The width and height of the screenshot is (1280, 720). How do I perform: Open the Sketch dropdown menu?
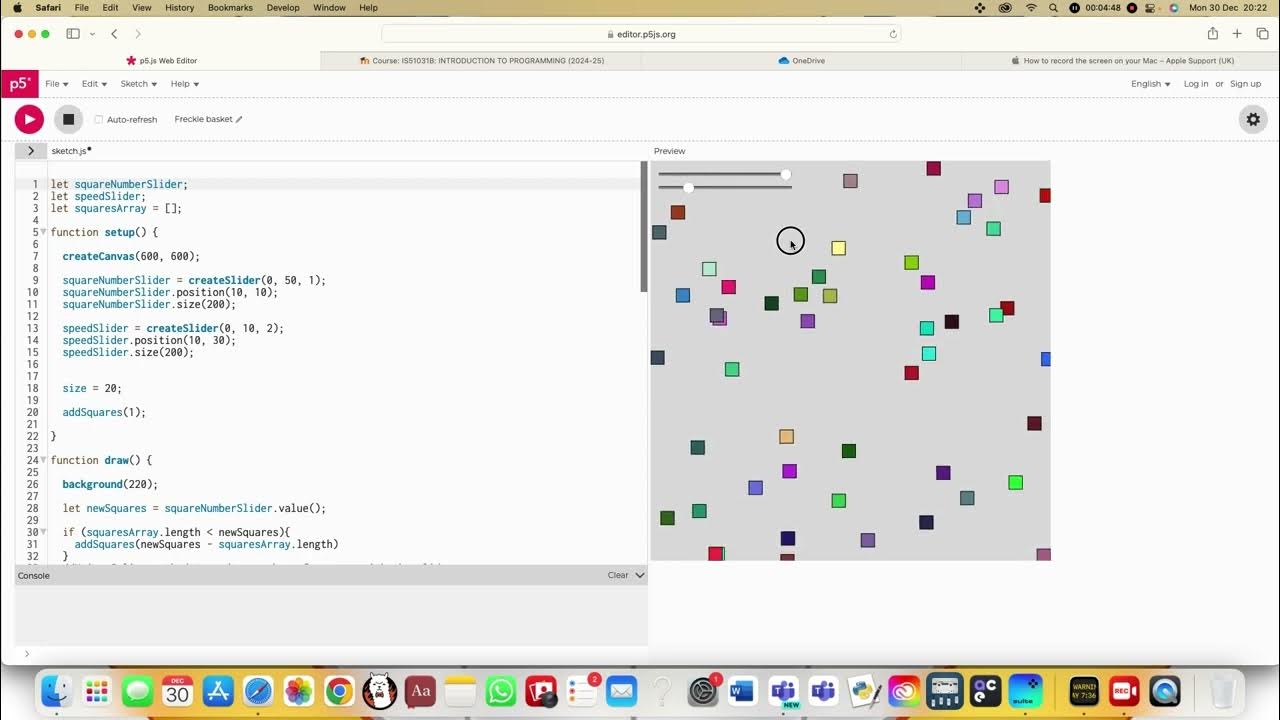point(138,84)
